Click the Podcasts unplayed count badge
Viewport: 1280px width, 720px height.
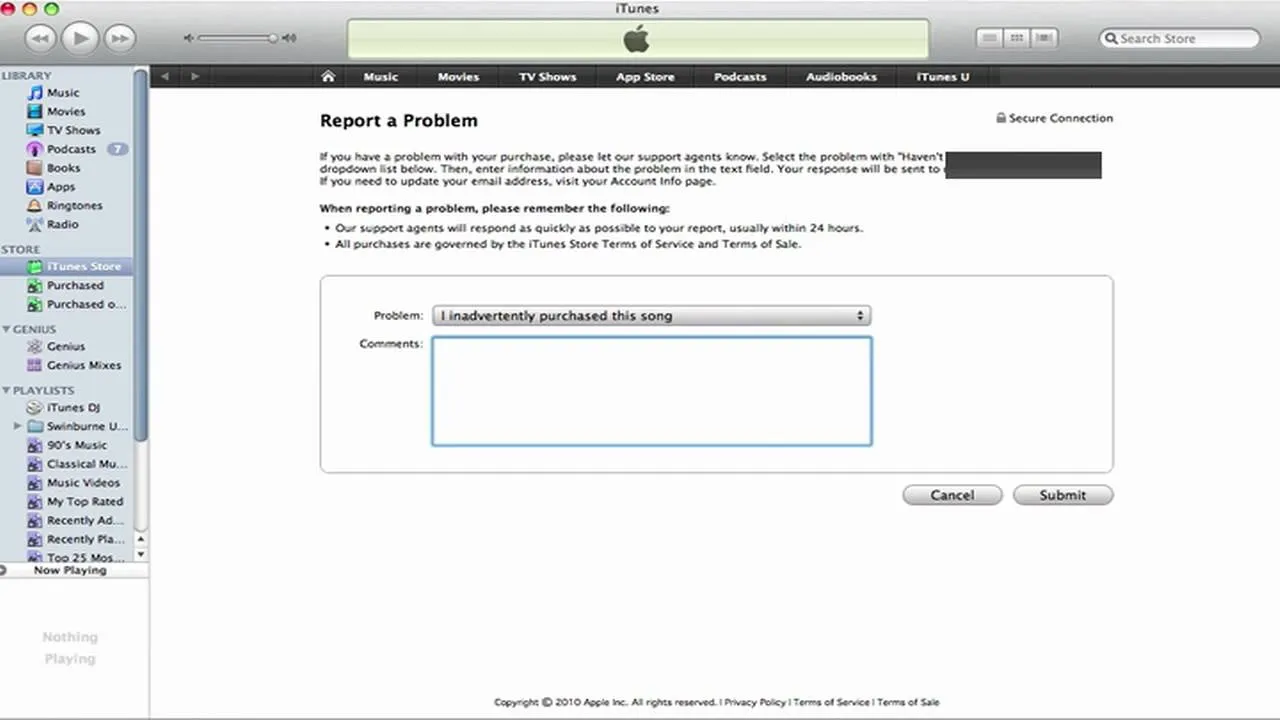[118, 149]
